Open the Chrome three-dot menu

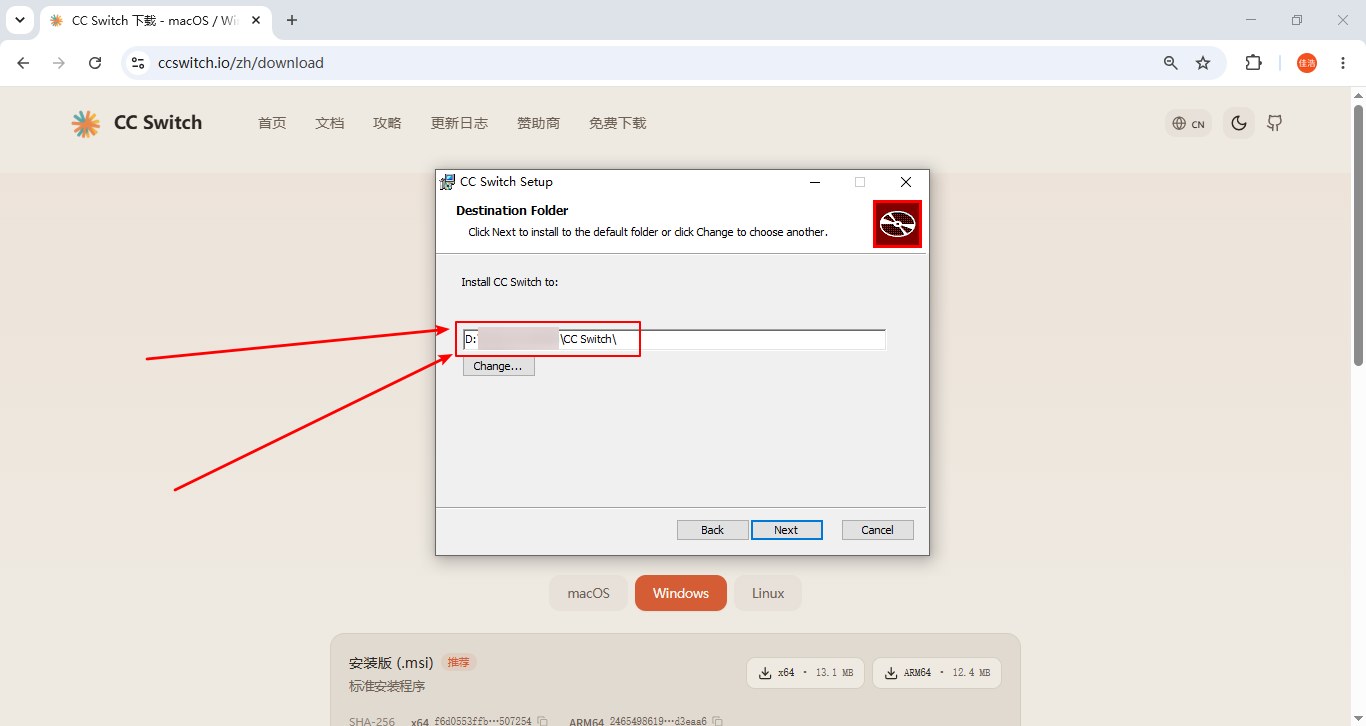point(1343,63)
